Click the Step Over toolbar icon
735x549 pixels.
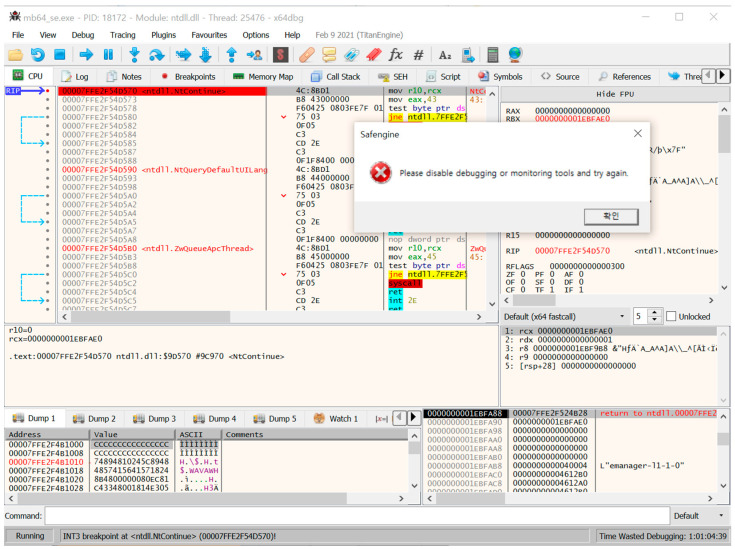click(x=157, y=55)
